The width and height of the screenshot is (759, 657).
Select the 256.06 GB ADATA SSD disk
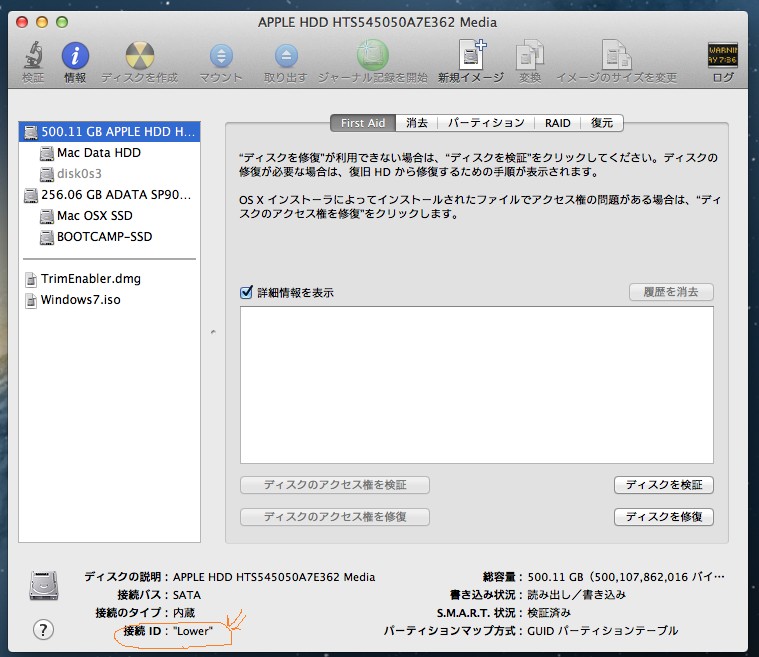[x=108, y=195]
